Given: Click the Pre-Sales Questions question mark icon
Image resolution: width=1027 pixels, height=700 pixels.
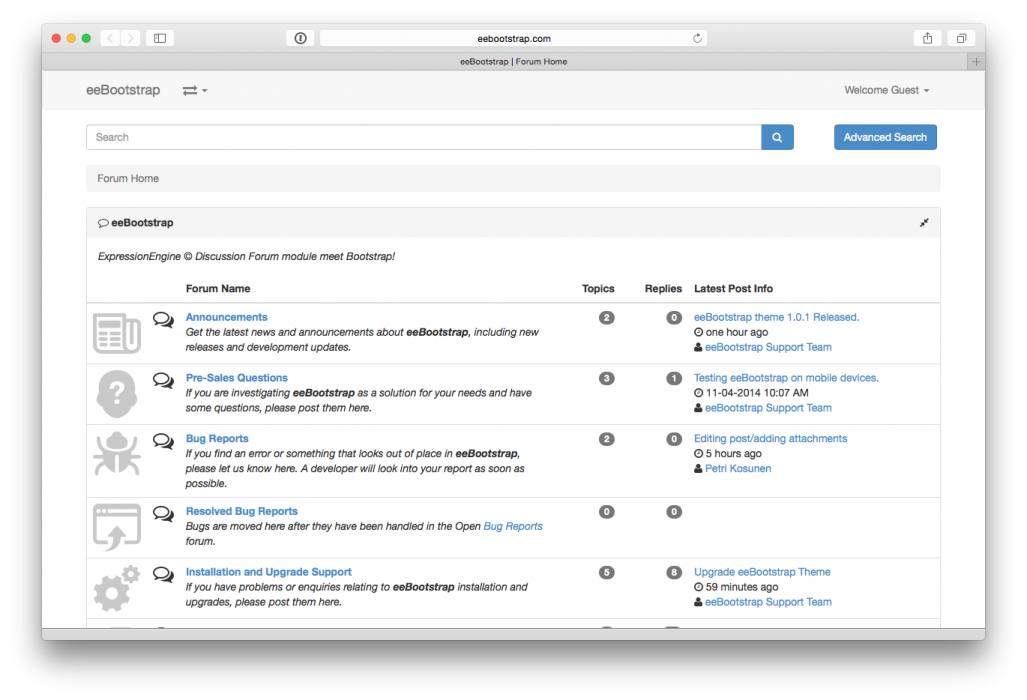Looking at the screenshot, I should pos(117,394).
